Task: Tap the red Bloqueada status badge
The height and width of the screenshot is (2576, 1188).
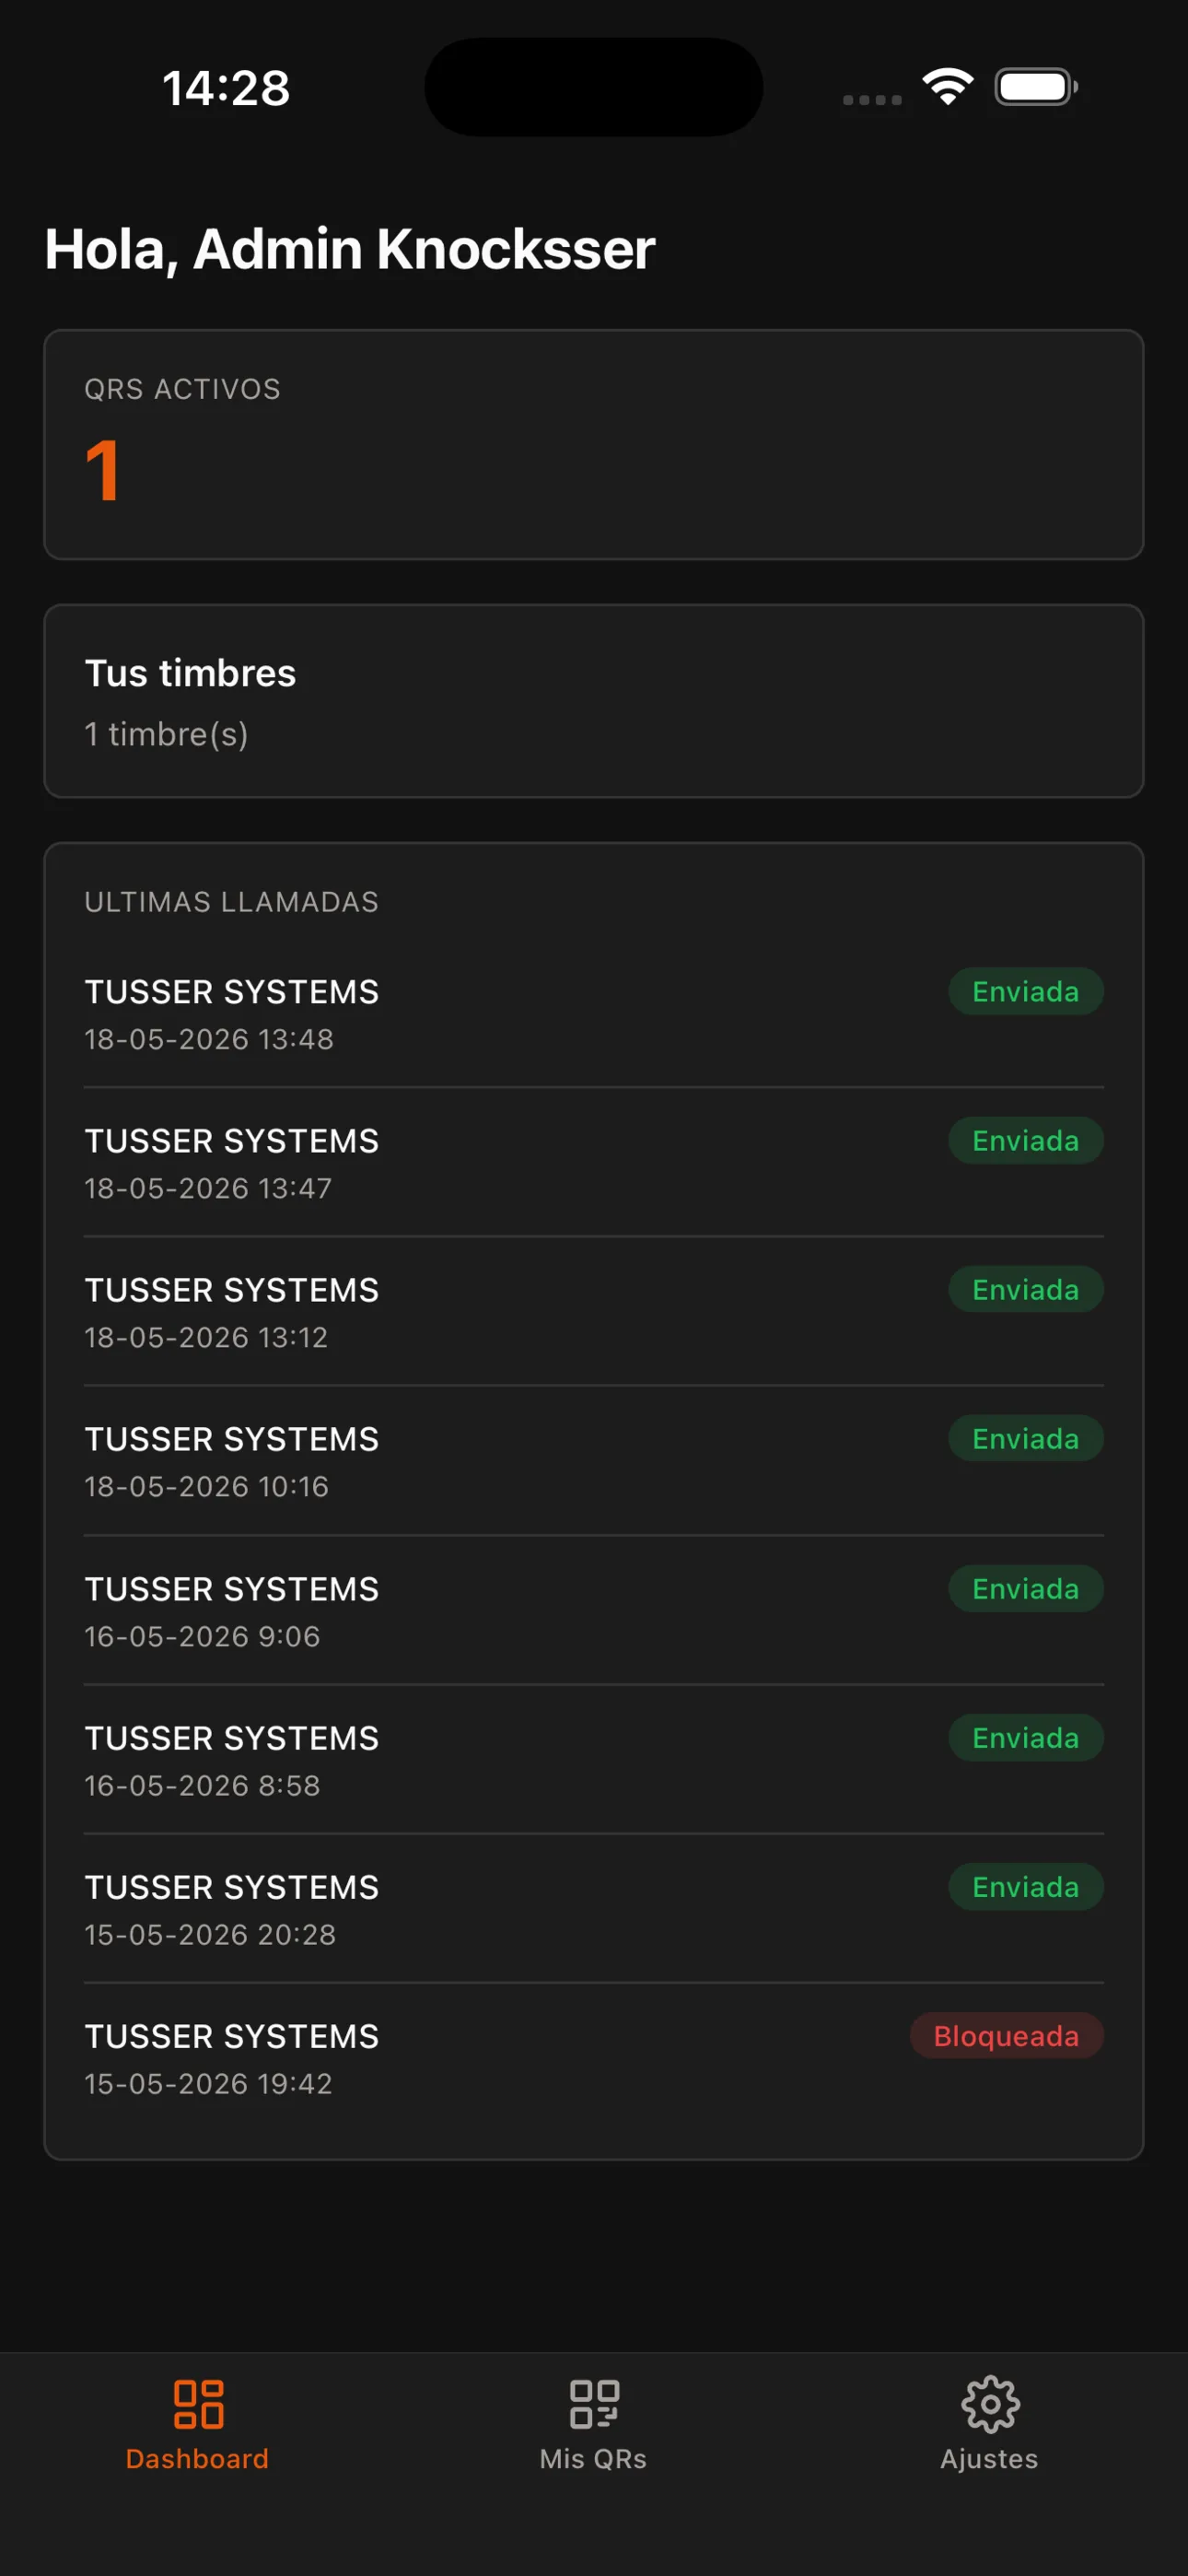Action: (x=1006, y=2036)
